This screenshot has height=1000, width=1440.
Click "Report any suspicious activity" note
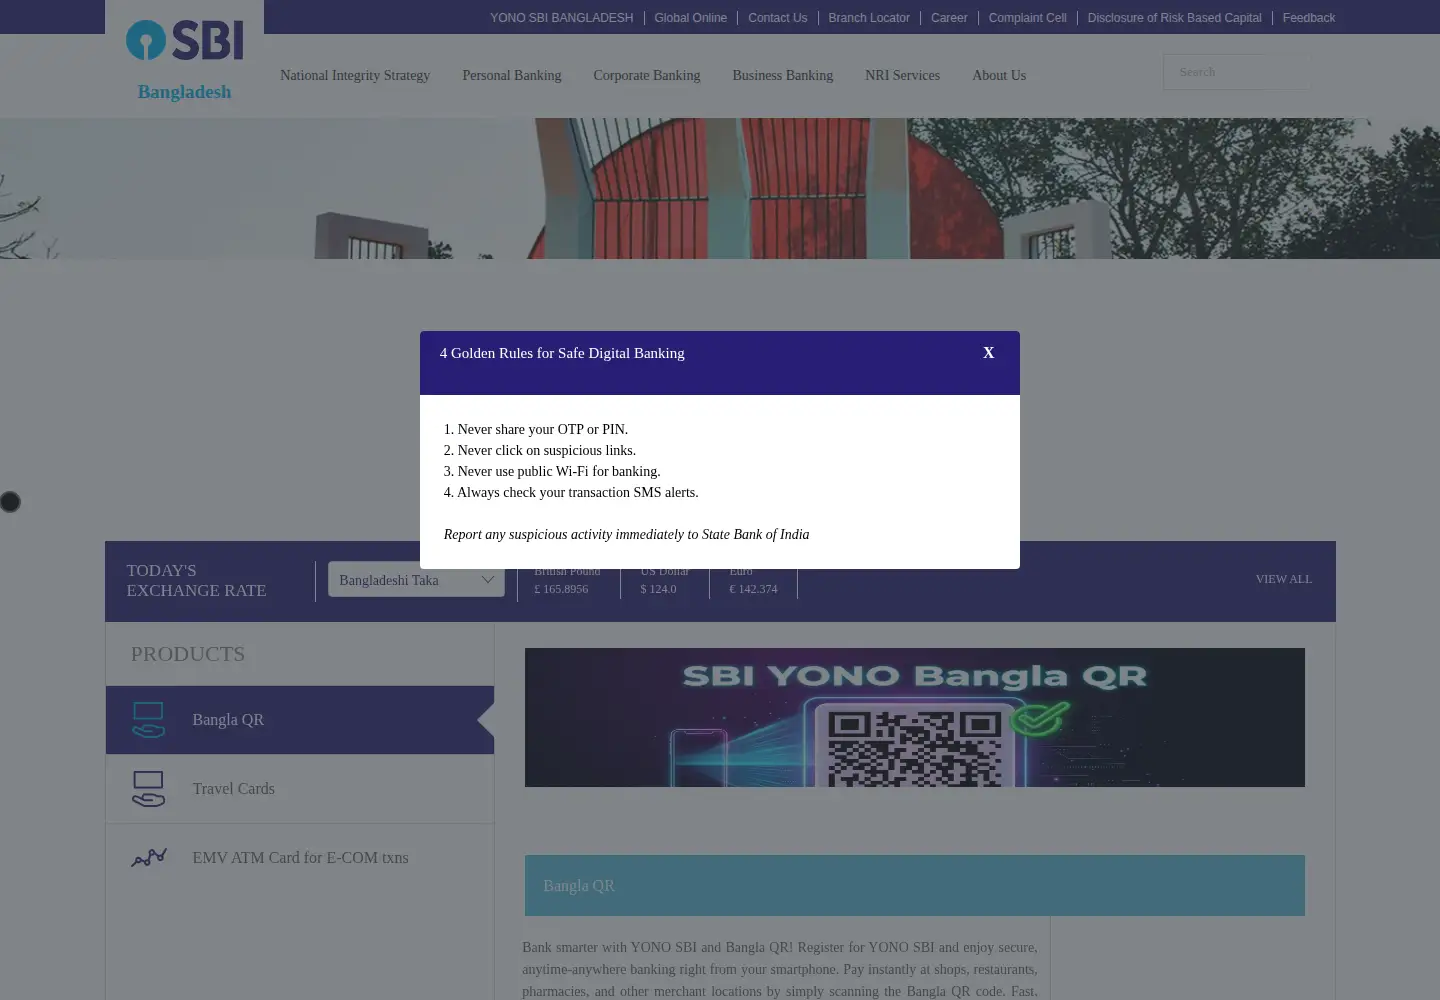[x=626, y=535]
